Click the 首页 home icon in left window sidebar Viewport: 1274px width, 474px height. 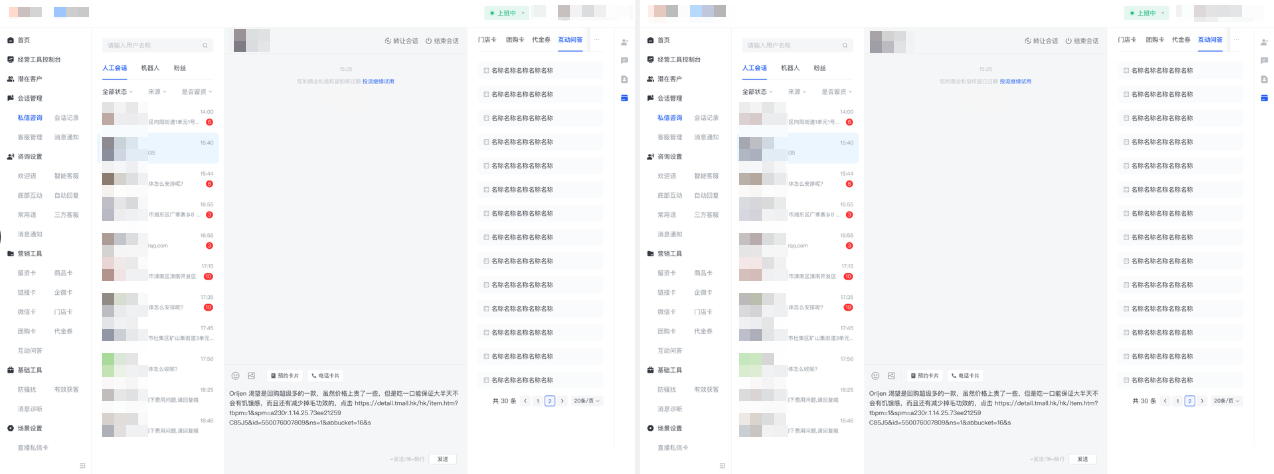[11, 40]
